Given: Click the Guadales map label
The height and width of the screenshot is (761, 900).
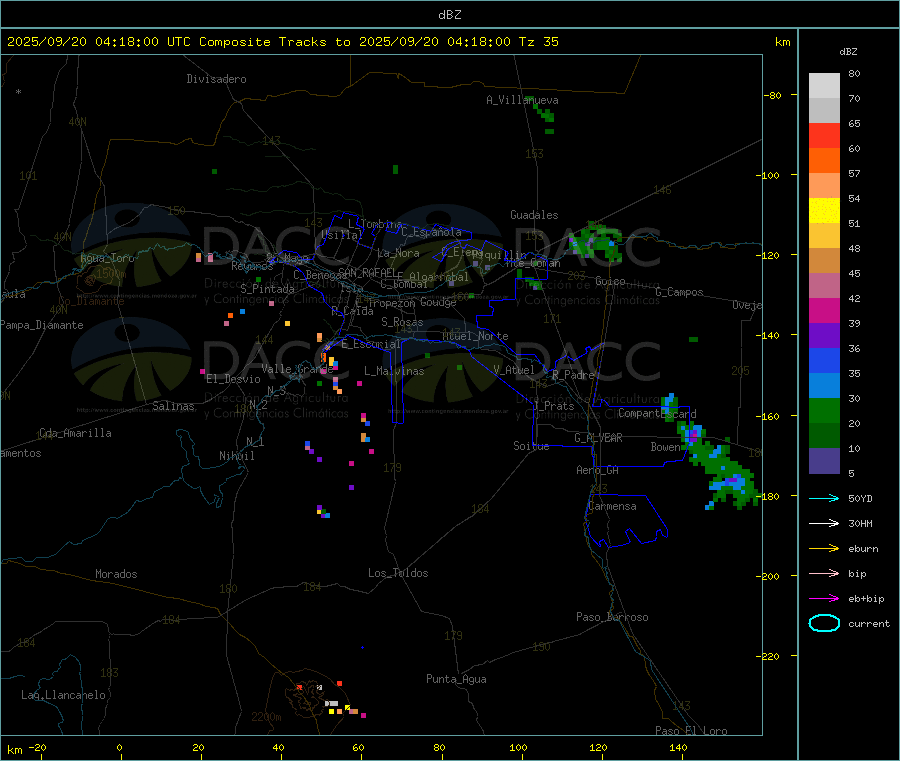Looking at the screenshot, I should click(534, 215).
